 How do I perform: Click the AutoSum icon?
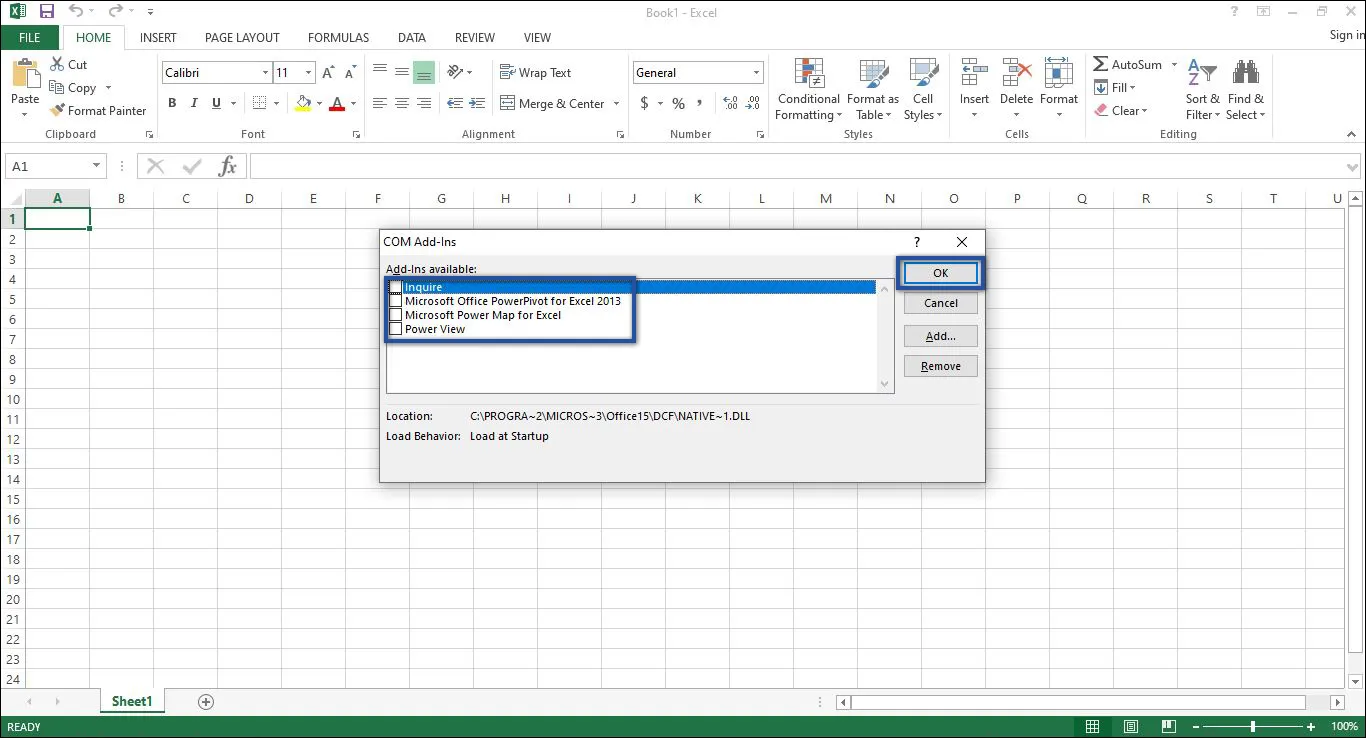pyautogui.click(x=1100, y=64)
